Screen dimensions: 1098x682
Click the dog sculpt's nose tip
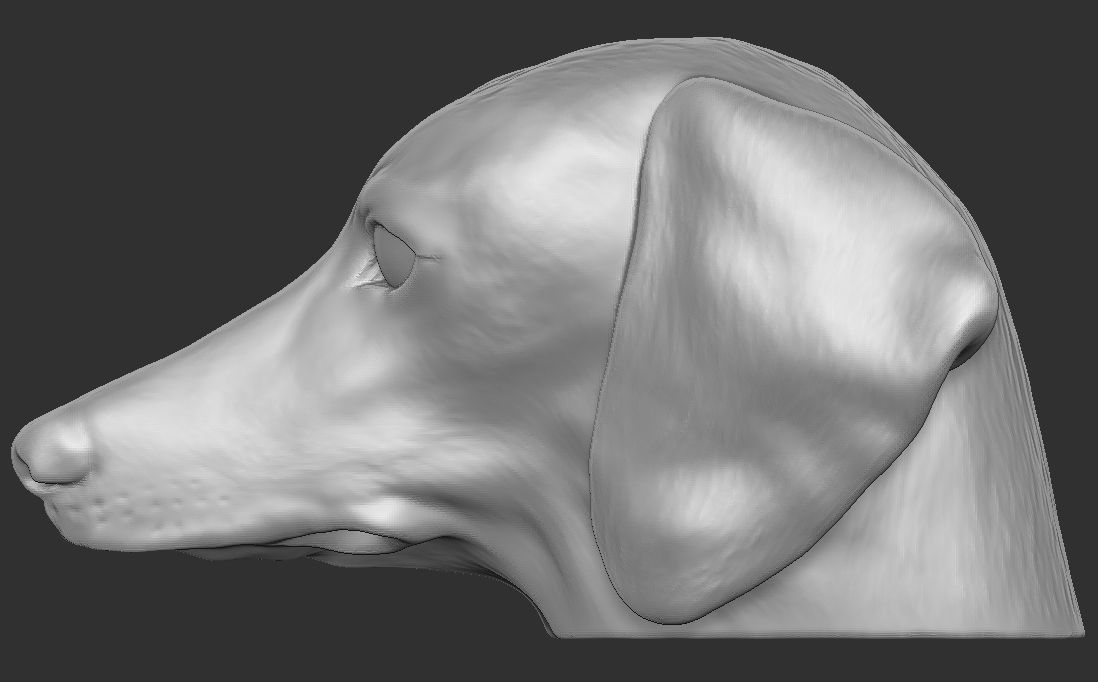point(51,448)
